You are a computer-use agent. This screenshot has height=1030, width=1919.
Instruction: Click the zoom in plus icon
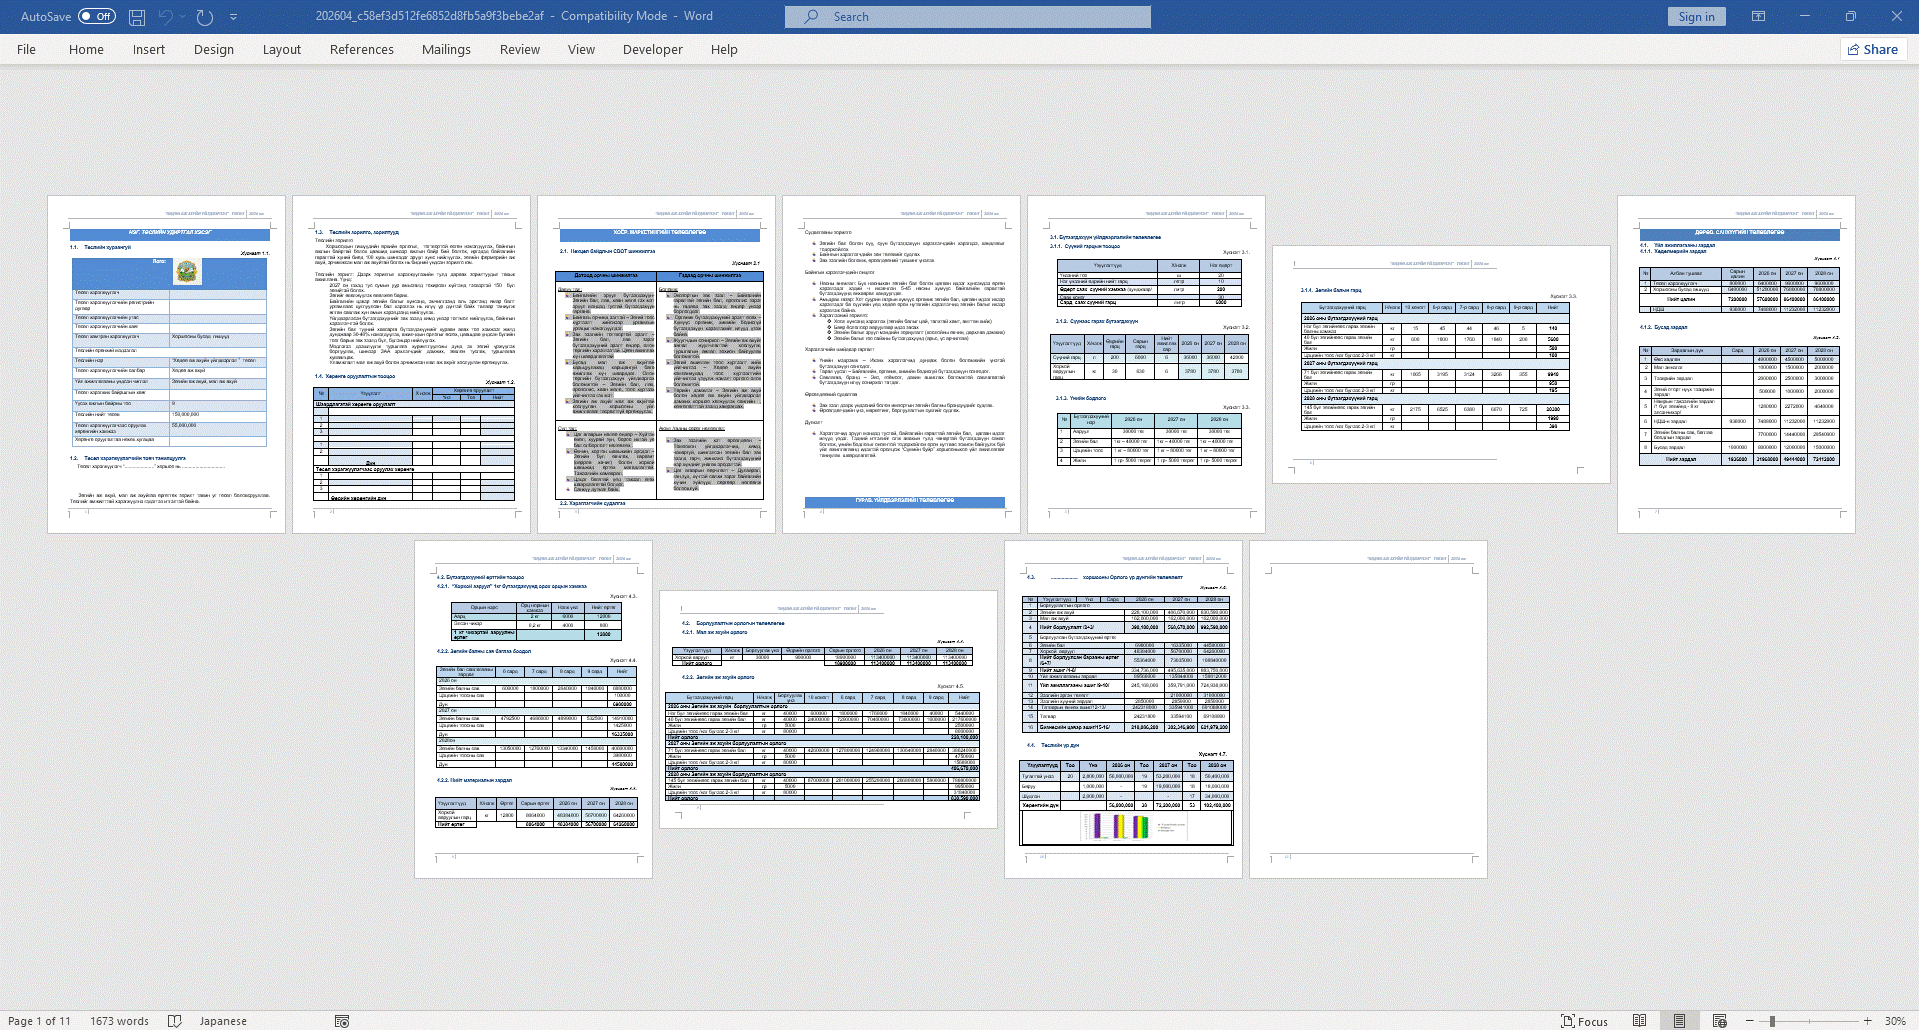1867,1021
